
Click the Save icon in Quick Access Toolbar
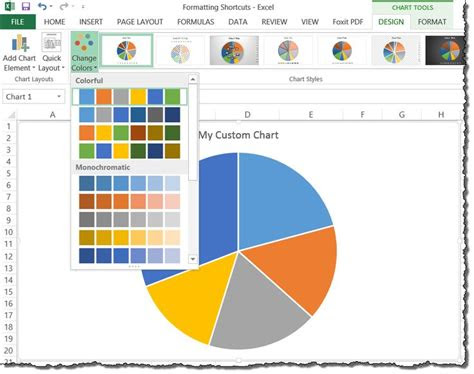25,6
